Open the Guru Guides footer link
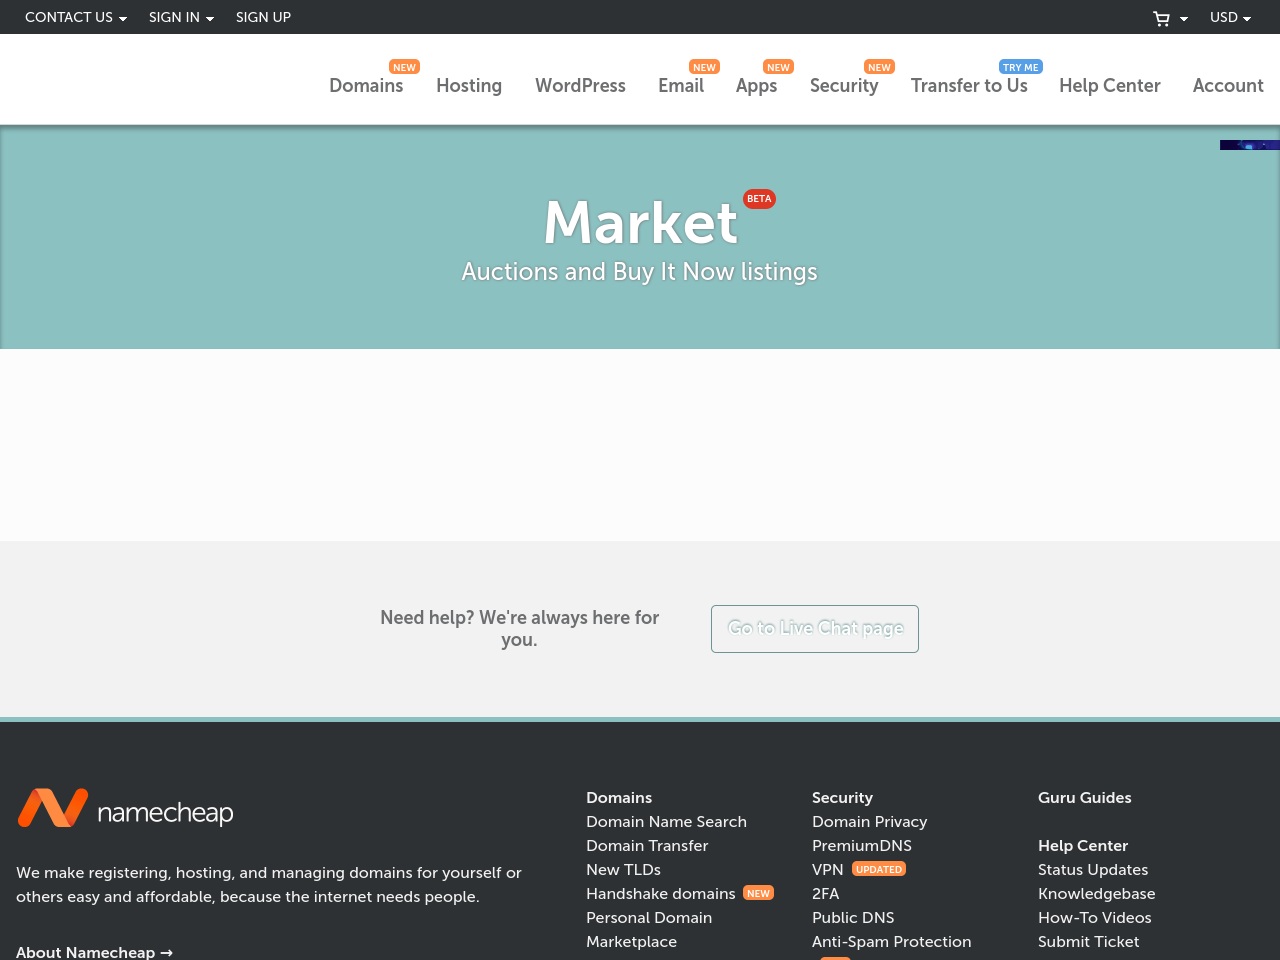The height and width of the screenshot is (960, 1280). point(1085,798)
